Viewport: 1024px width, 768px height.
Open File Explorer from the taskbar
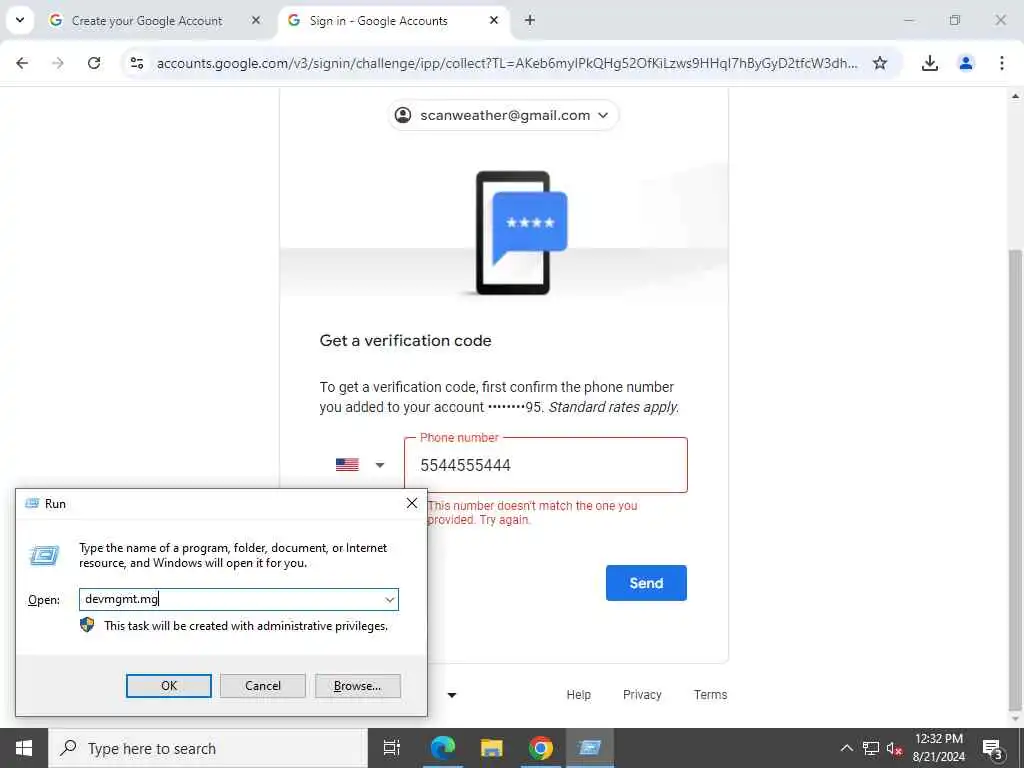(491, 748)
